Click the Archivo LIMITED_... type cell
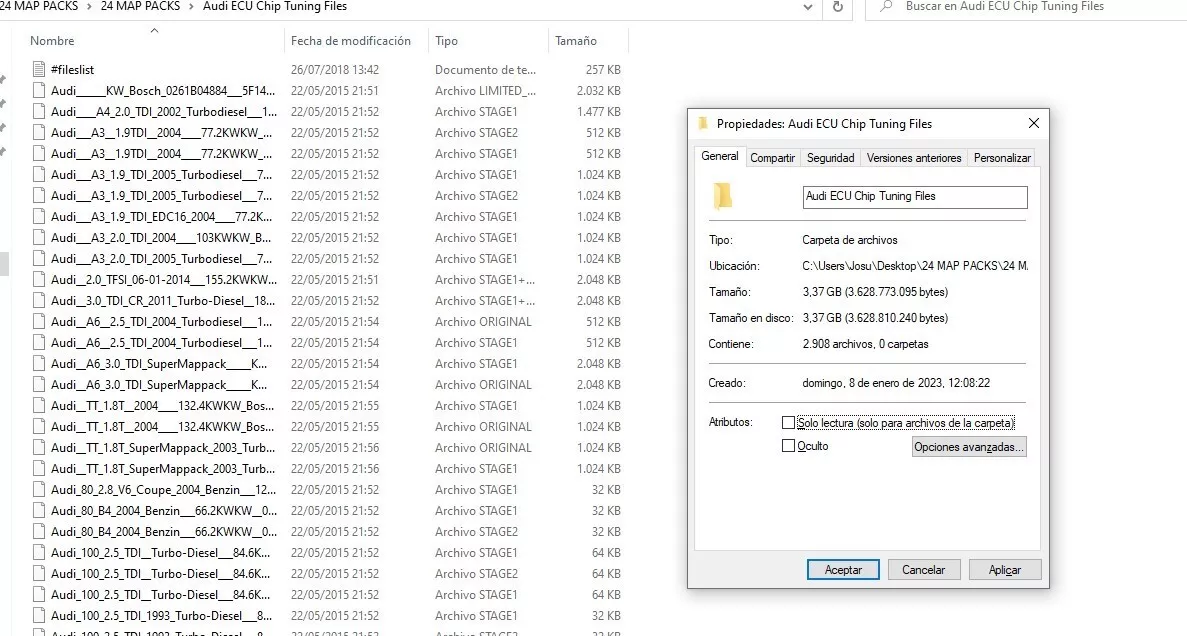 click(485, 91)
